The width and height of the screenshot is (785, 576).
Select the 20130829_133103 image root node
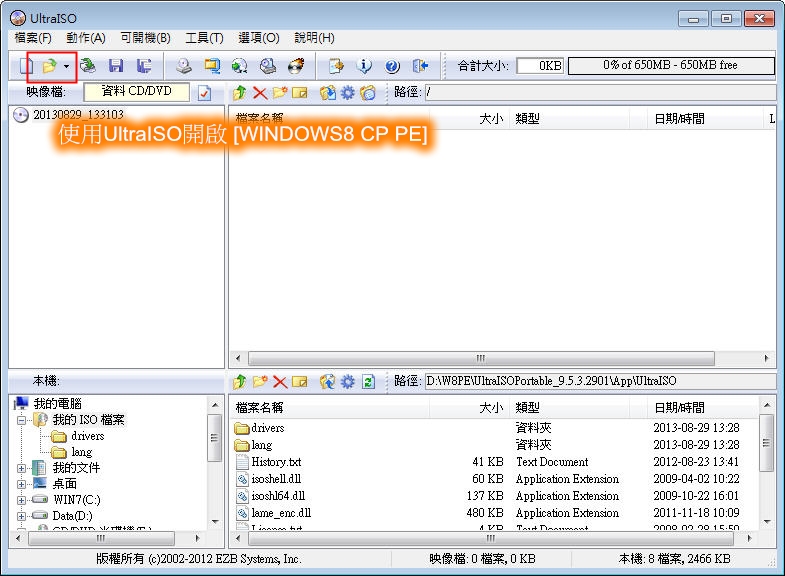pyautogui.click(x=78, y=115)
